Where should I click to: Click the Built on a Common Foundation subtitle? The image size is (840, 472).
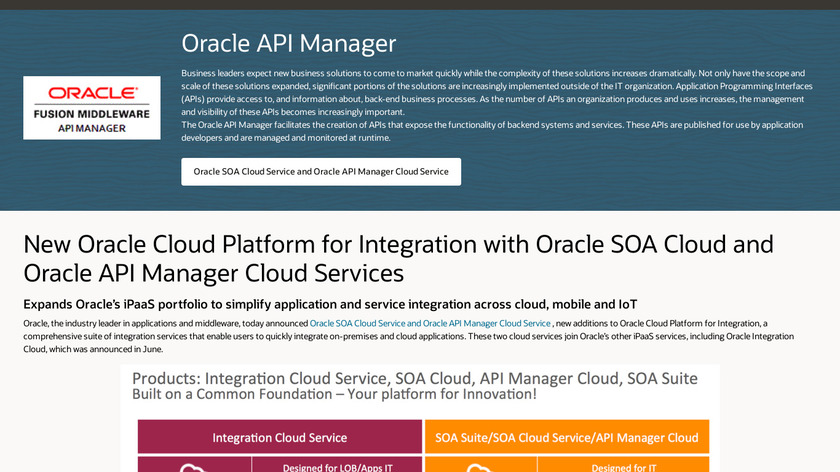pyautogui.click(x=334, y=394)
